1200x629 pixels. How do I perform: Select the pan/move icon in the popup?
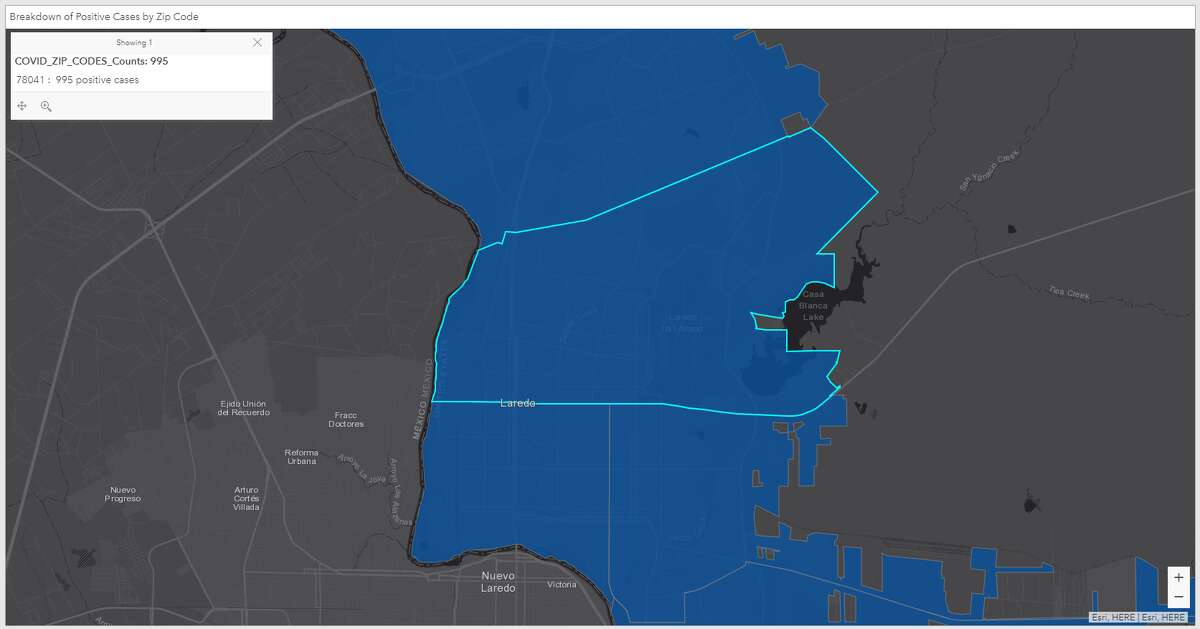click(x=21, y=105)
